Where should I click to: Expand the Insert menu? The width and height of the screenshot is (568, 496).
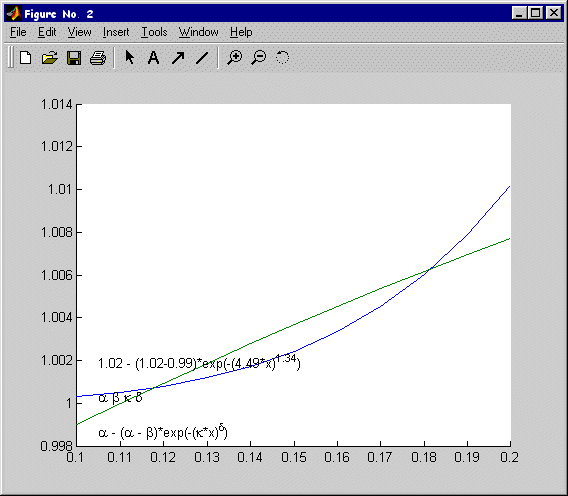coord(116,32)
